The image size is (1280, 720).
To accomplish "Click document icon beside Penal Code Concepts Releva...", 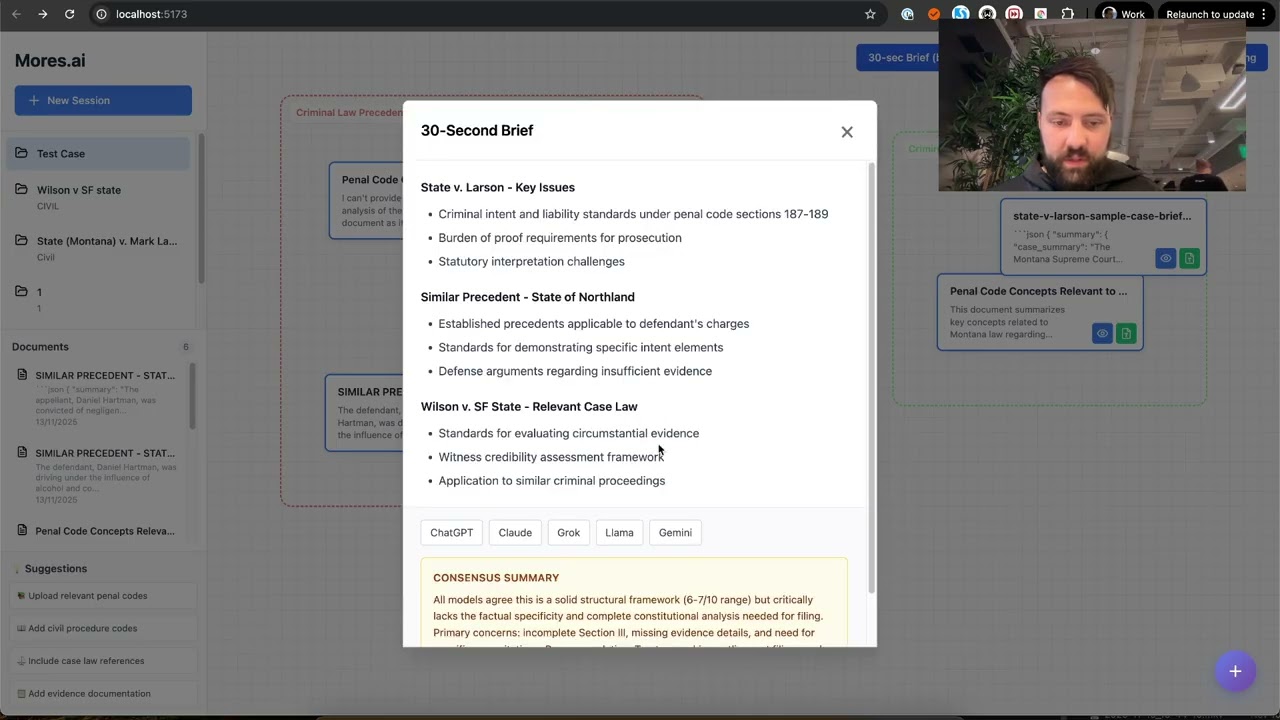I will [22, 530].
